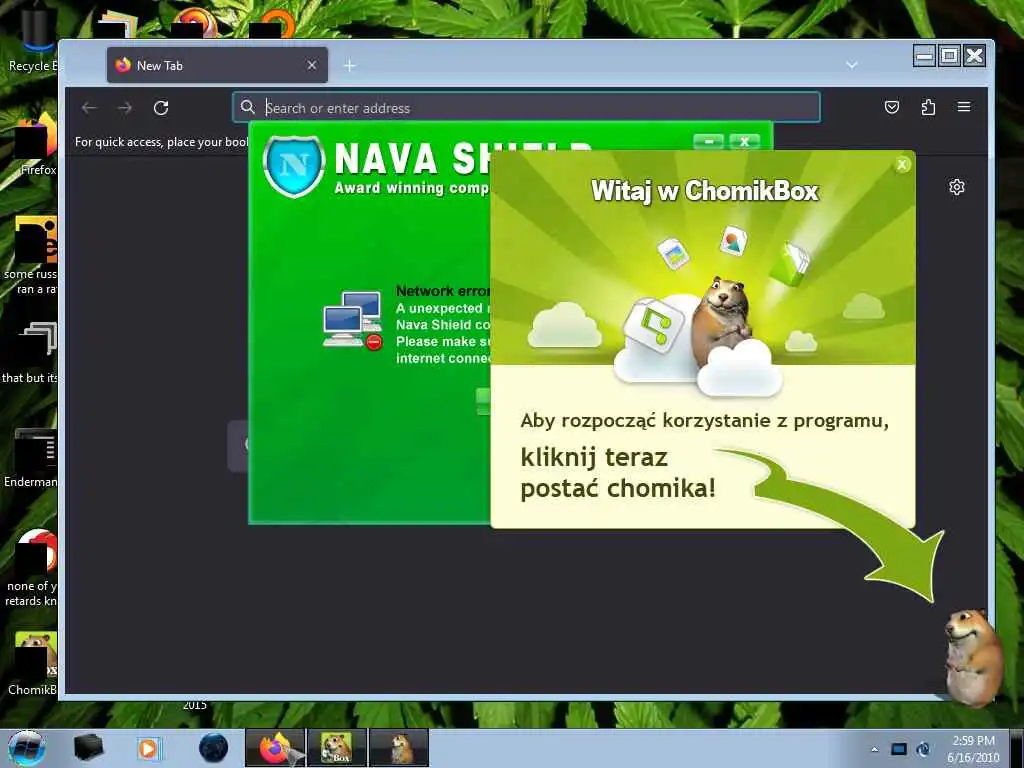Select the Enderman desktop icon
The height and width of the screenshot is (768, 1024).
(x=31, y=458)
